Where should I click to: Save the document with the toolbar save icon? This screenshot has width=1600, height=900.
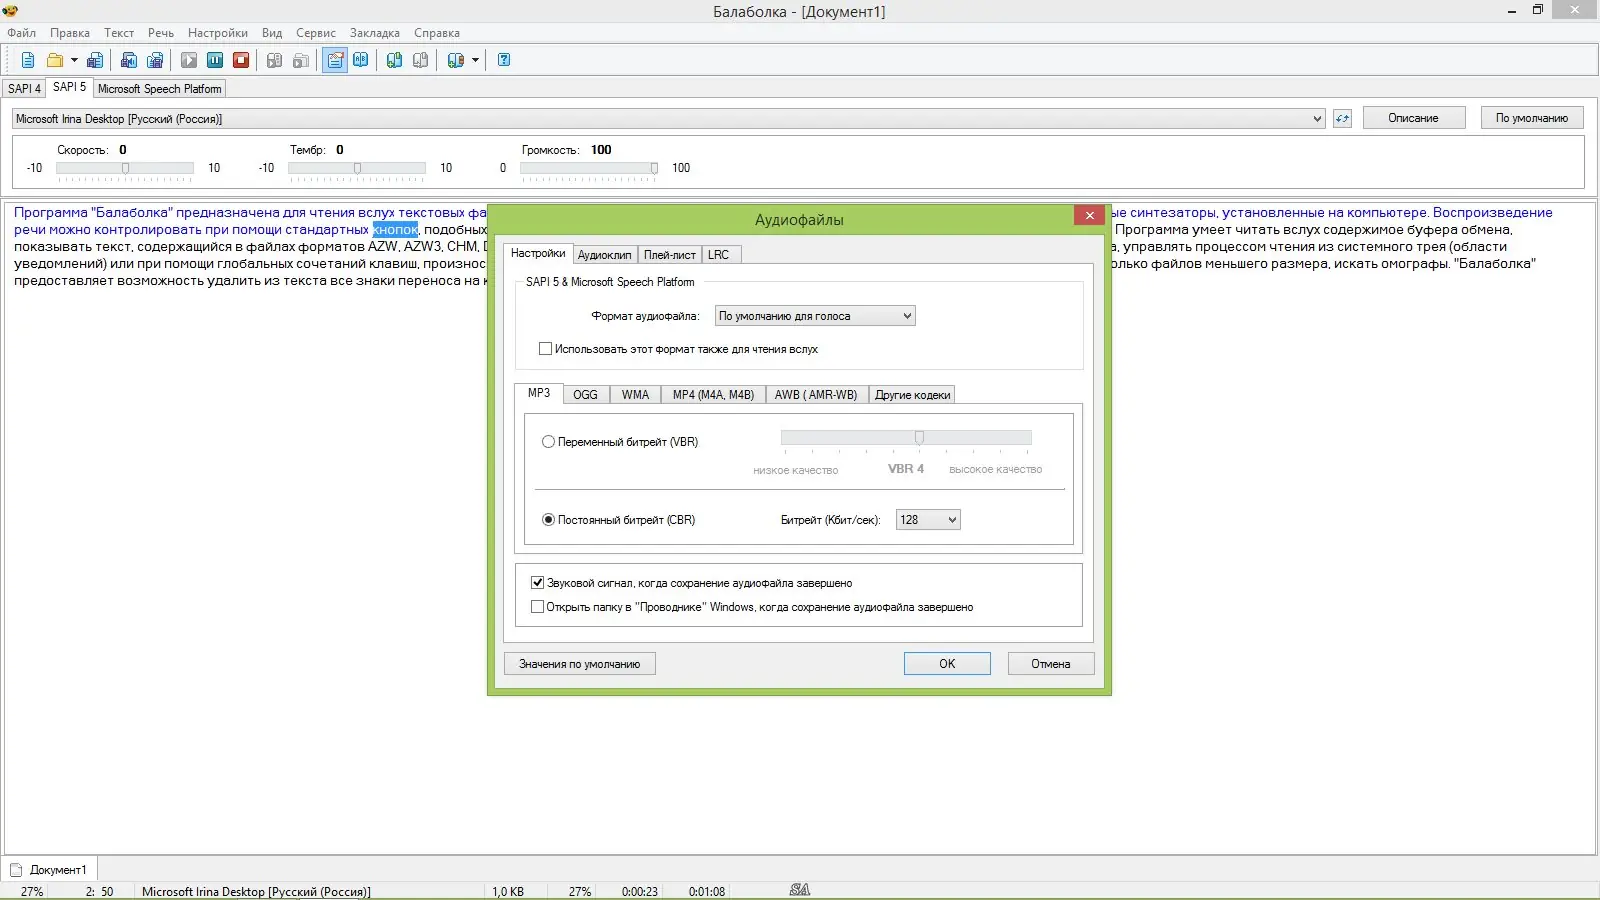coord(95,60)
